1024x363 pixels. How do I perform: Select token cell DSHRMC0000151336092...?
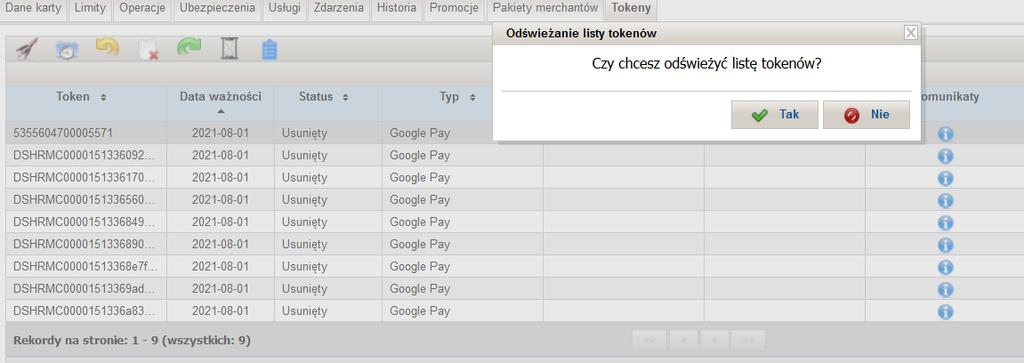coord(86,155)
